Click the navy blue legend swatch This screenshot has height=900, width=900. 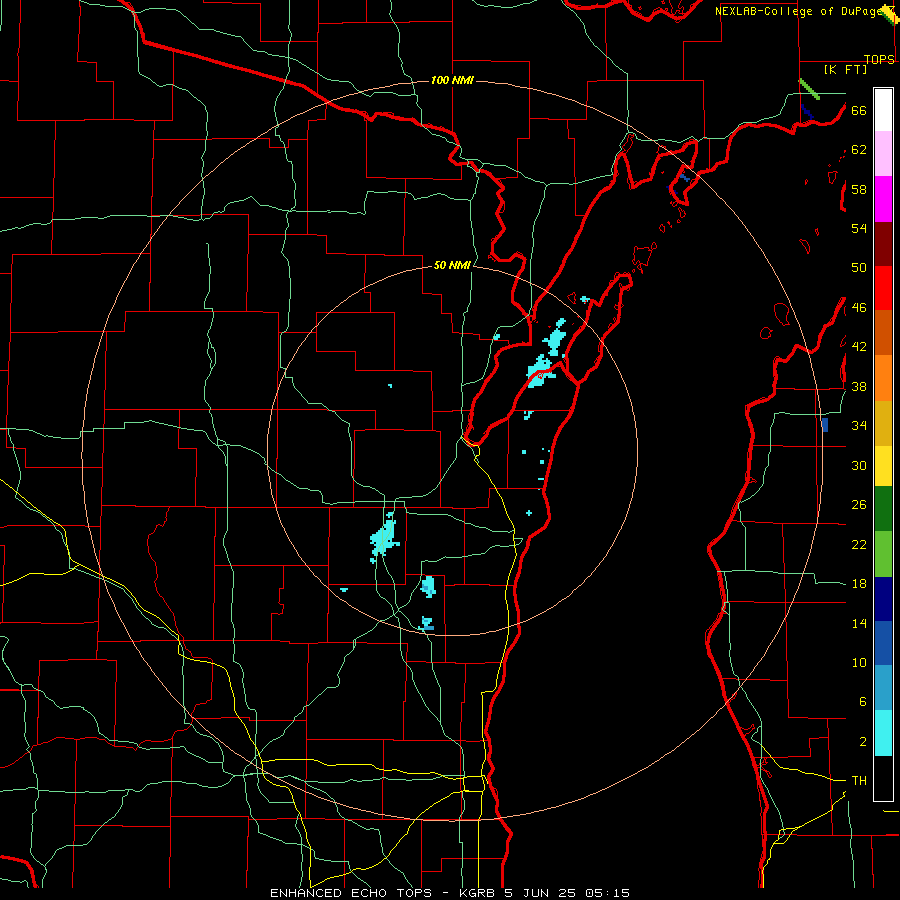(883, 599)
